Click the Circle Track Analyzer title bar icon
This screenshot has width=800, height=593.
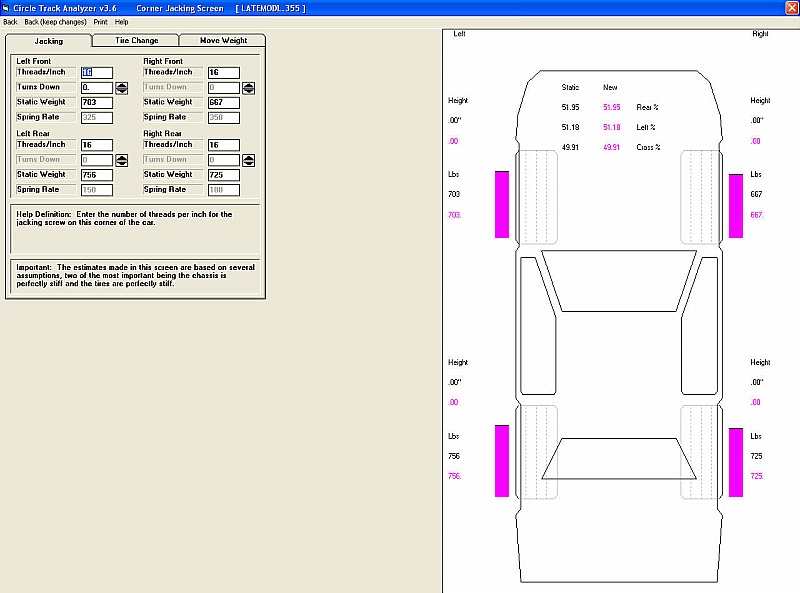click(x=6, y=7)
